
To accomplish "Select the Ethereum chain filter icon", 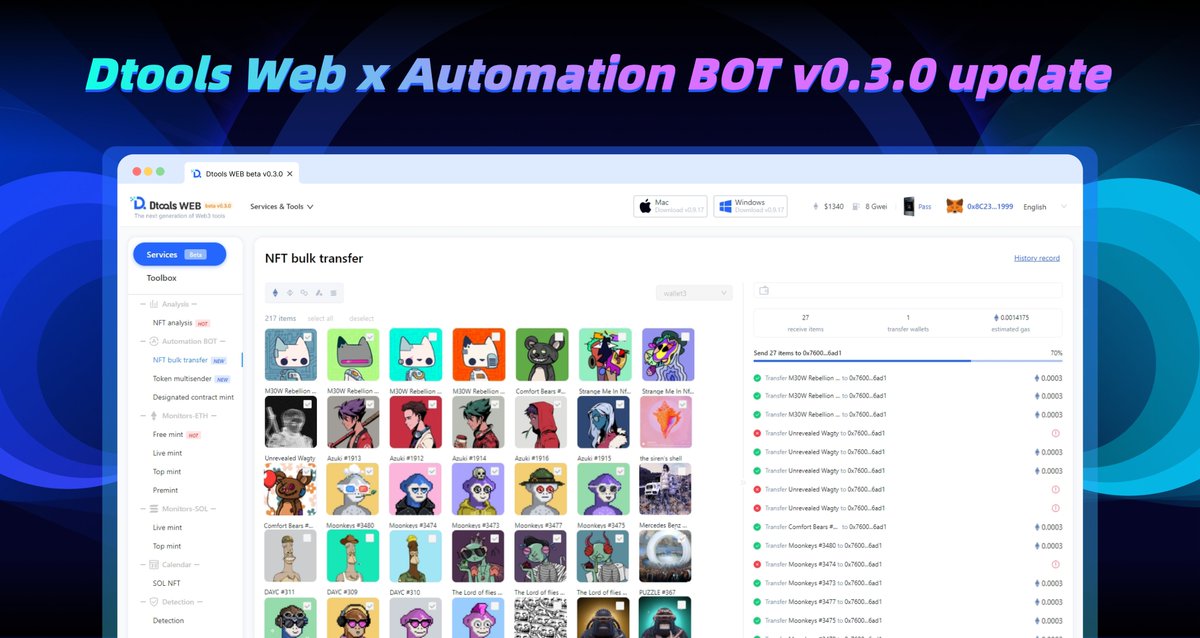I will tap(276, 293).
